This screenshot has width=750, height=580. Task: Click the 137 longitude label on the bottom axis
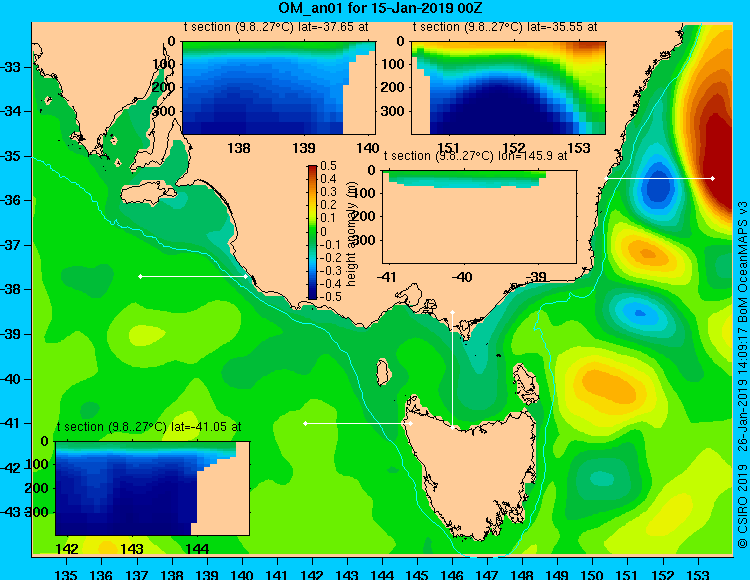click(137, 574)
